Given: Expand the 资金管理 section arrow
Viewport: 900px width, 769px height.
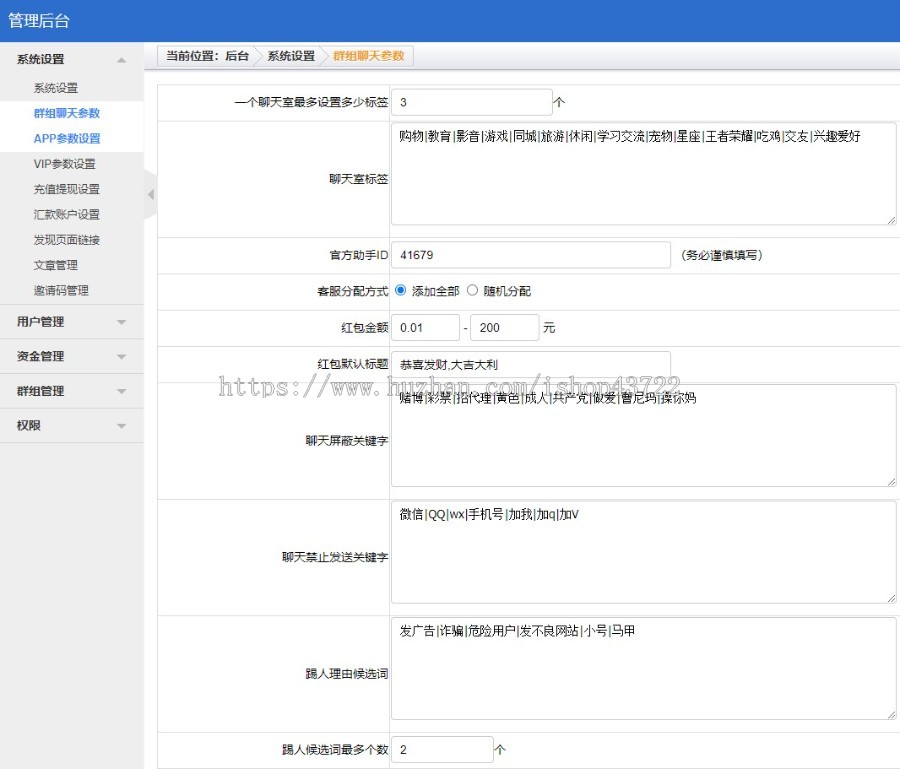Looking at the screenshot, I should click(121, 357).
